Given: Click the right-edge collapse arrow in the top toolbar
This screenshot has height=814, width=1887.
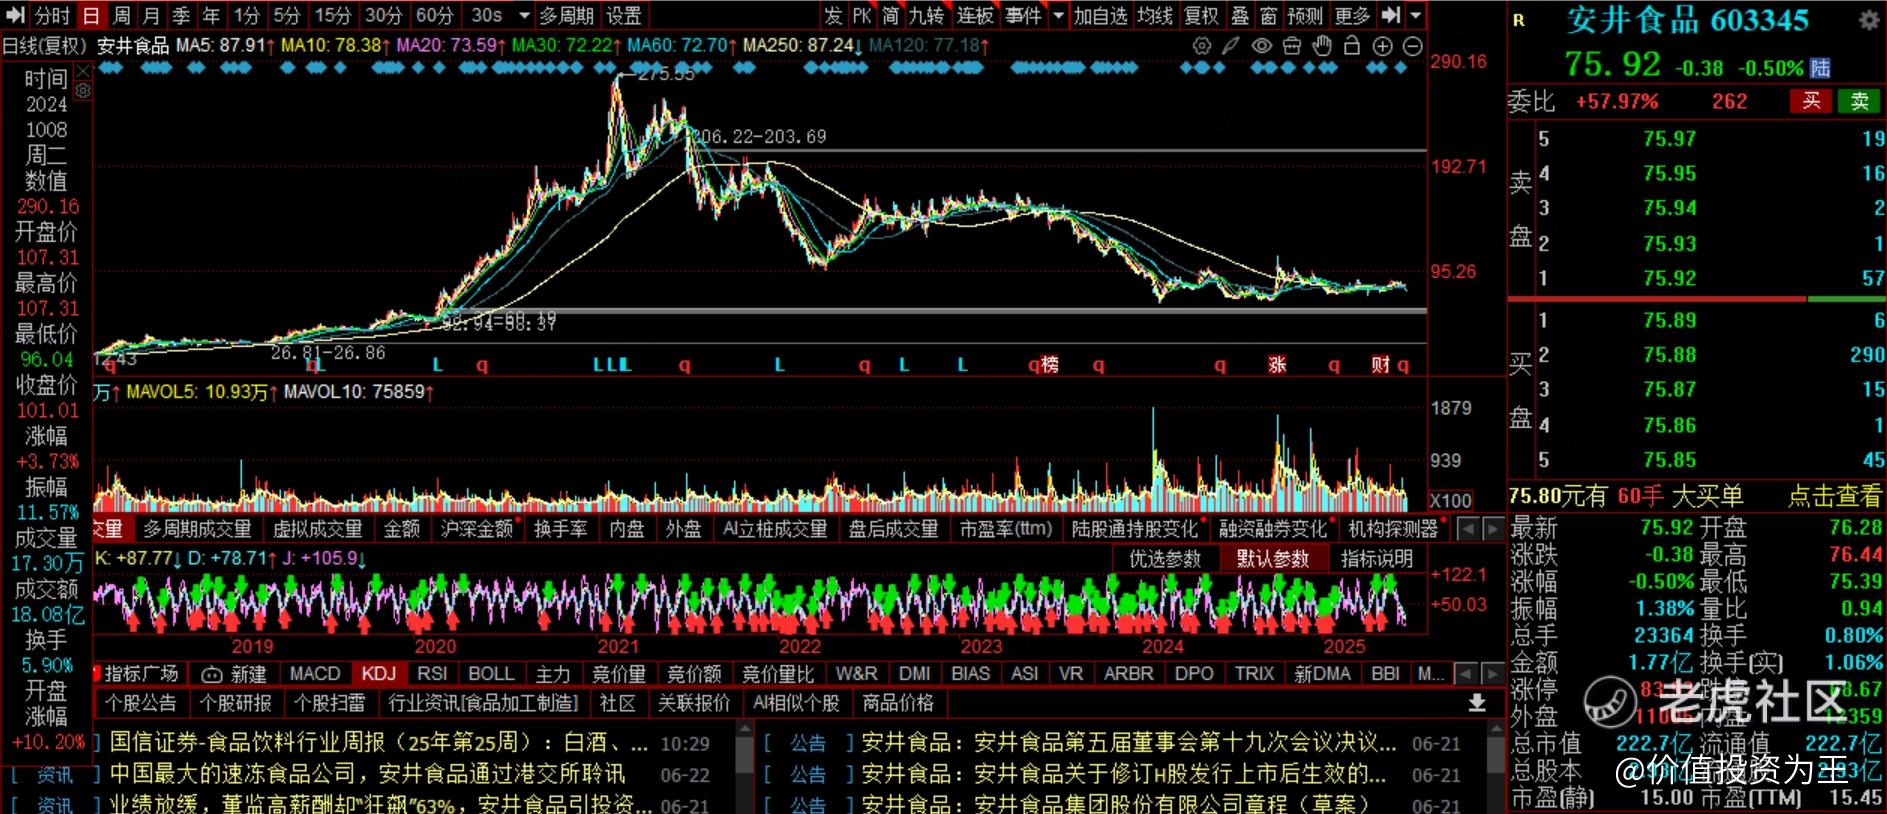Looking at the screenshot, I should (1391, 15).
